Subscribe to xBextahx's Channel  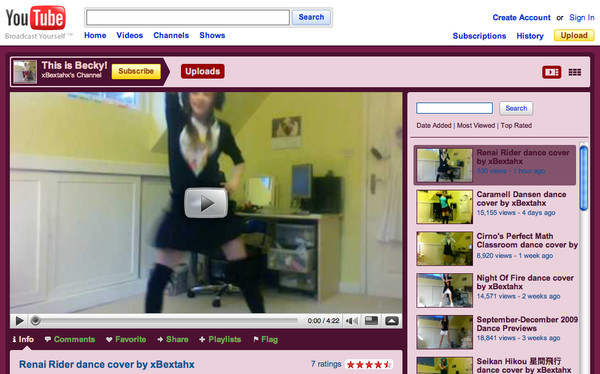[x=136, y=72]
